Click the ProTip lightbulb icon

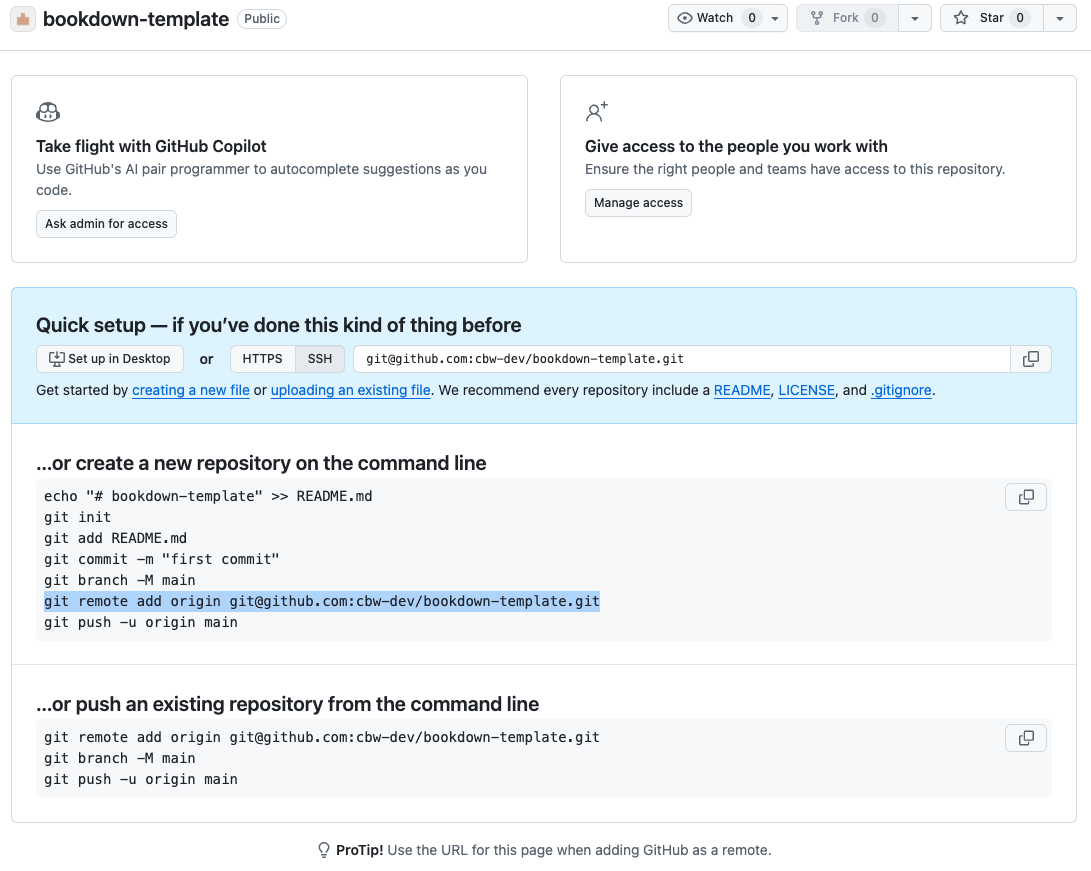coord(324,850)
